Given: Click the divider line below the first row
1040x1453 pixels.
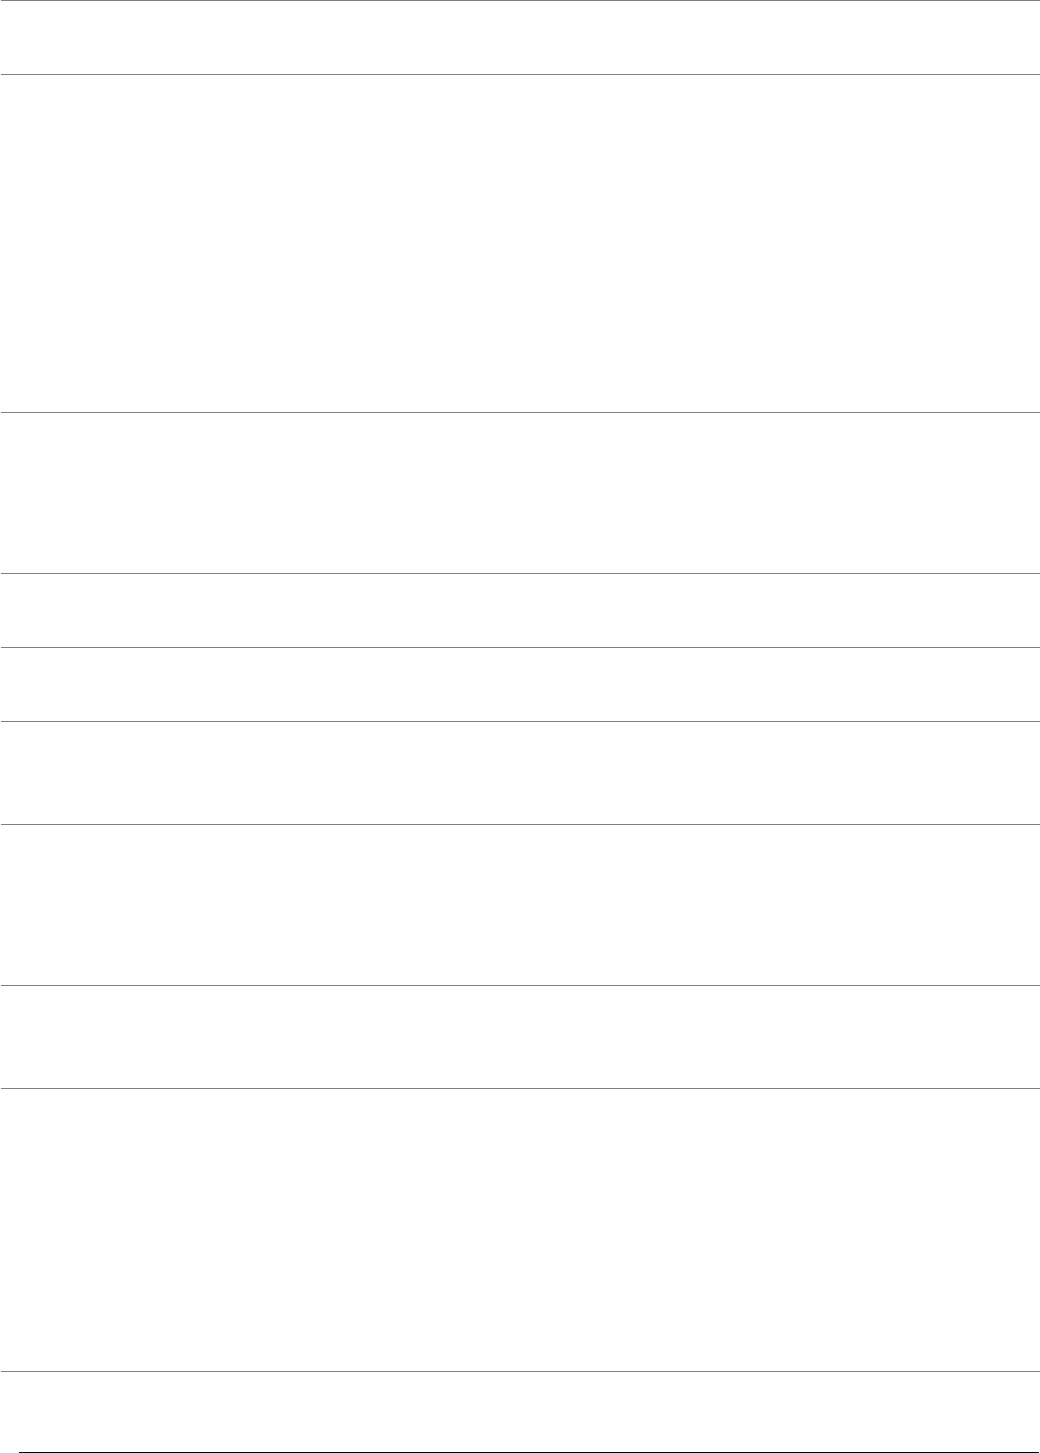Looking at the screenshot, I should tap(520, 74).
